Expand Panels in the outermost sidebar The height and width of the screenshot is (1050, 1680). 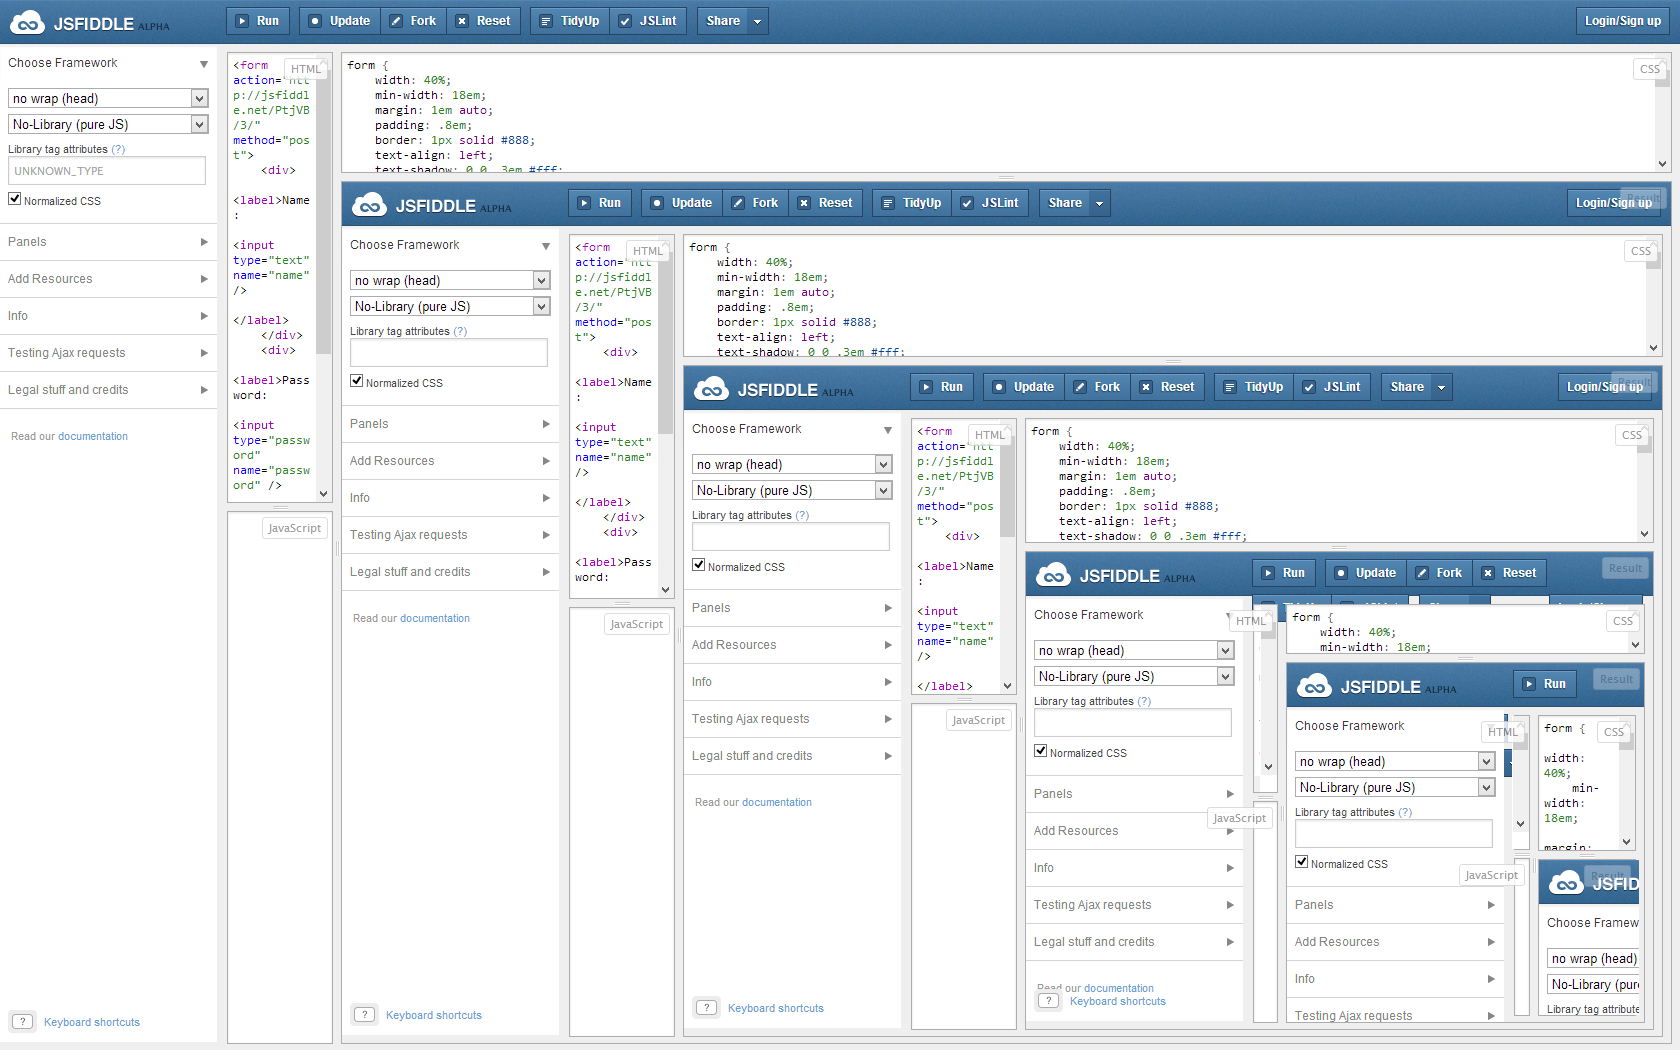tap(108, 242)
